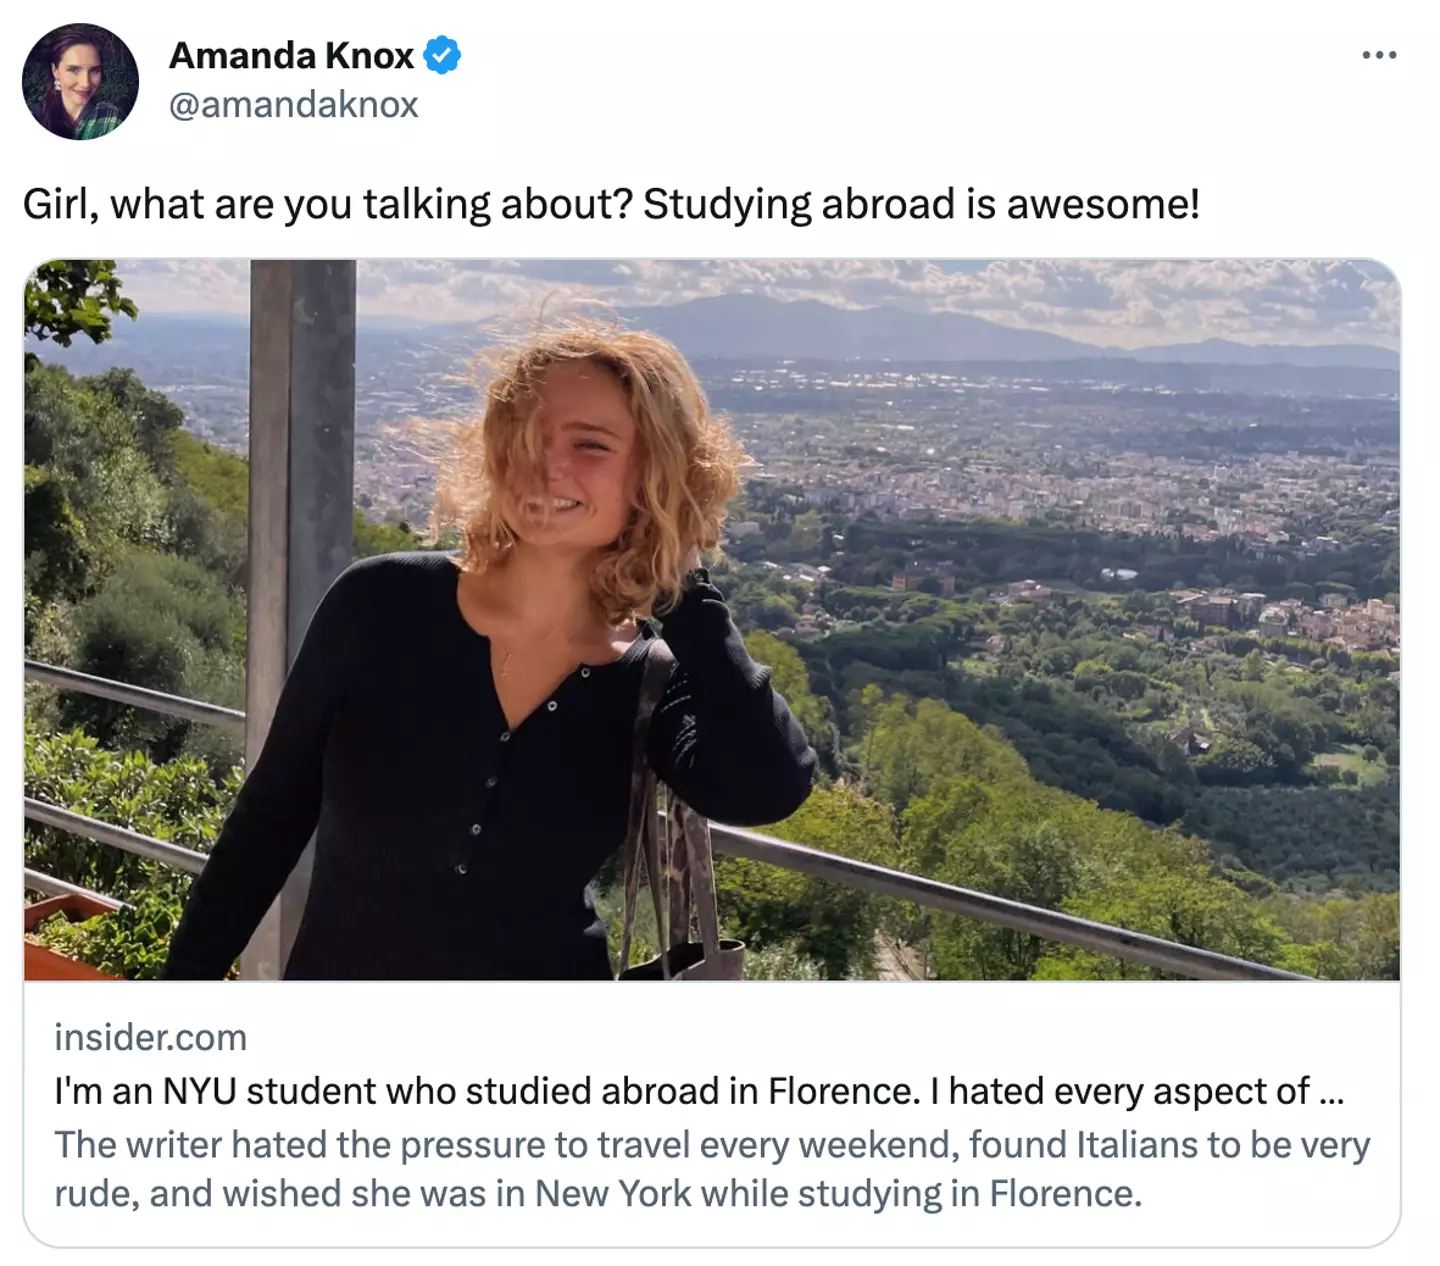Image resolution: width=1440 pixels, height=1266 pixels.
Task: Select the word "awesome!" in the tweet
Action: click(x=1102, y=205)
